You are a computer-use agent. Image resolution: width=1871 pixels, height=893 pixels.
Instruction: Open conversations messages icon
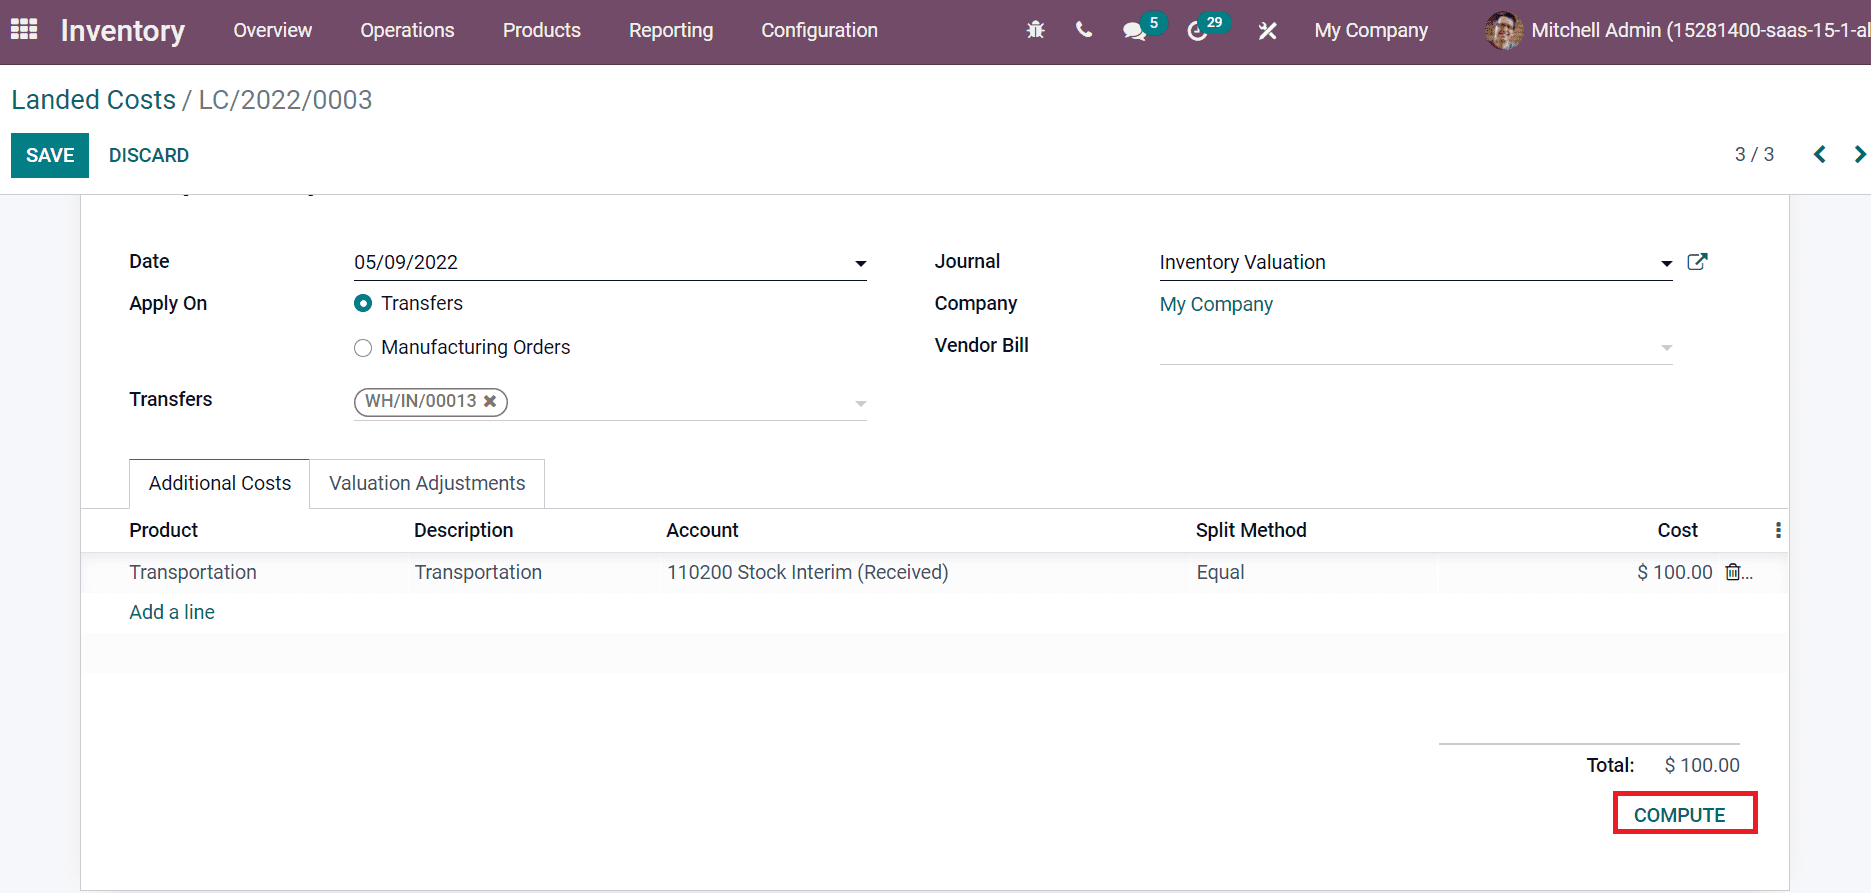coord(1135,31)
